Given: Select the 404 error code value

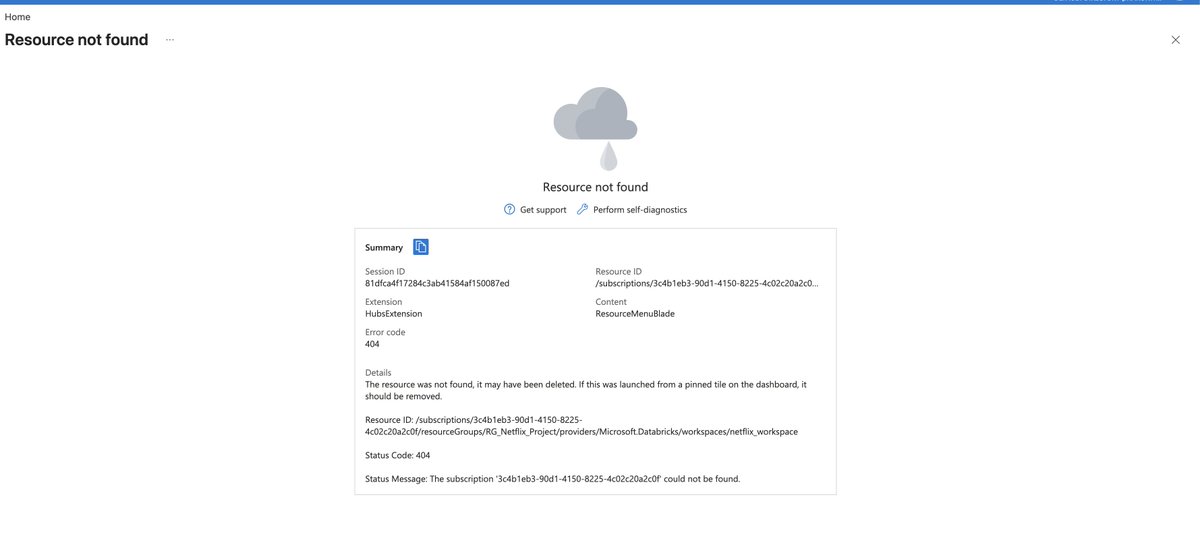Looking at the screenshot, I should [373, 344].
